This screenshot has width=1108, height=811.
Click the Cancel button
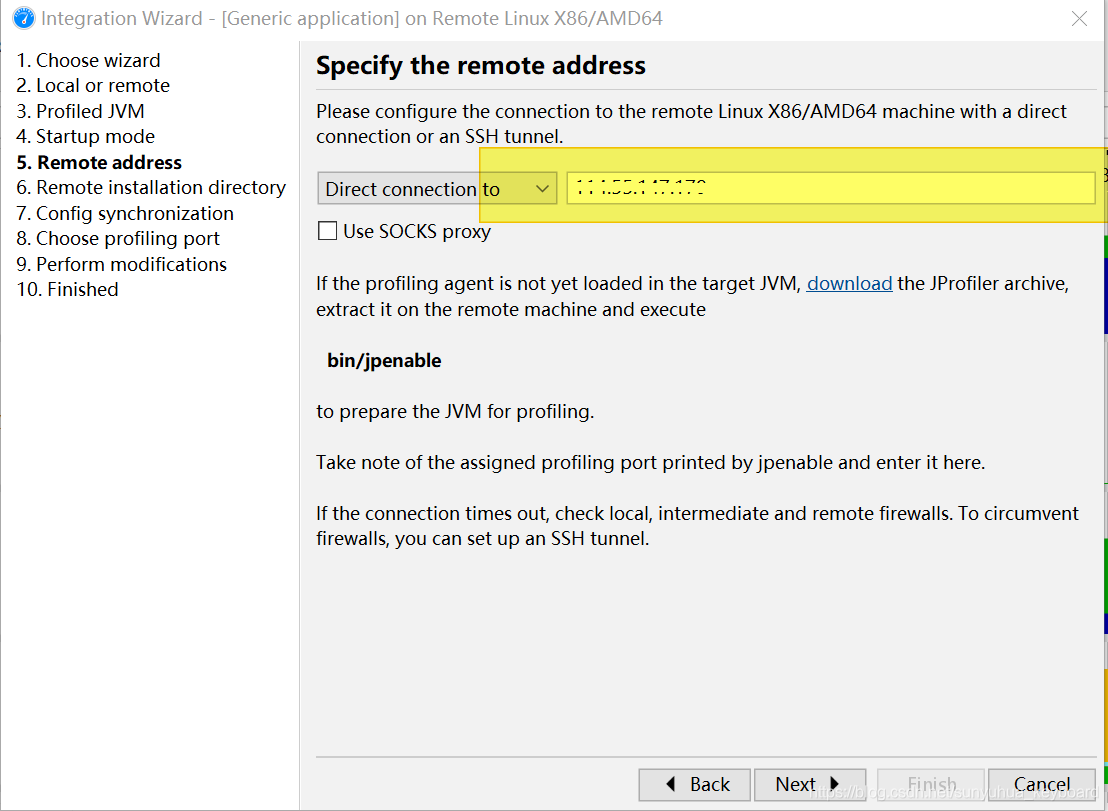pos(1042,784)
